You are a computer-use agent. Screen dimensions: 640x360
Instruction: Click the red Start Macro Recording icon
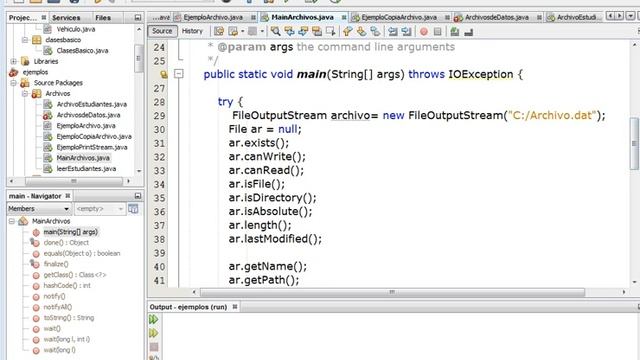coord(424,31)
